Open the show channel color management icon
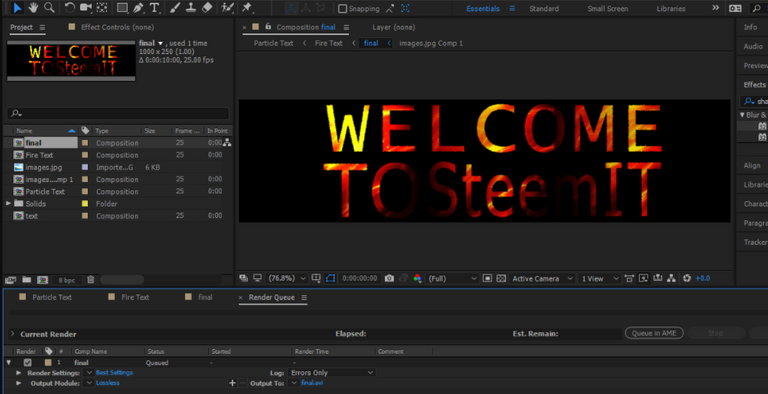Viewport: 768px width, 394px height. (417, 278)
